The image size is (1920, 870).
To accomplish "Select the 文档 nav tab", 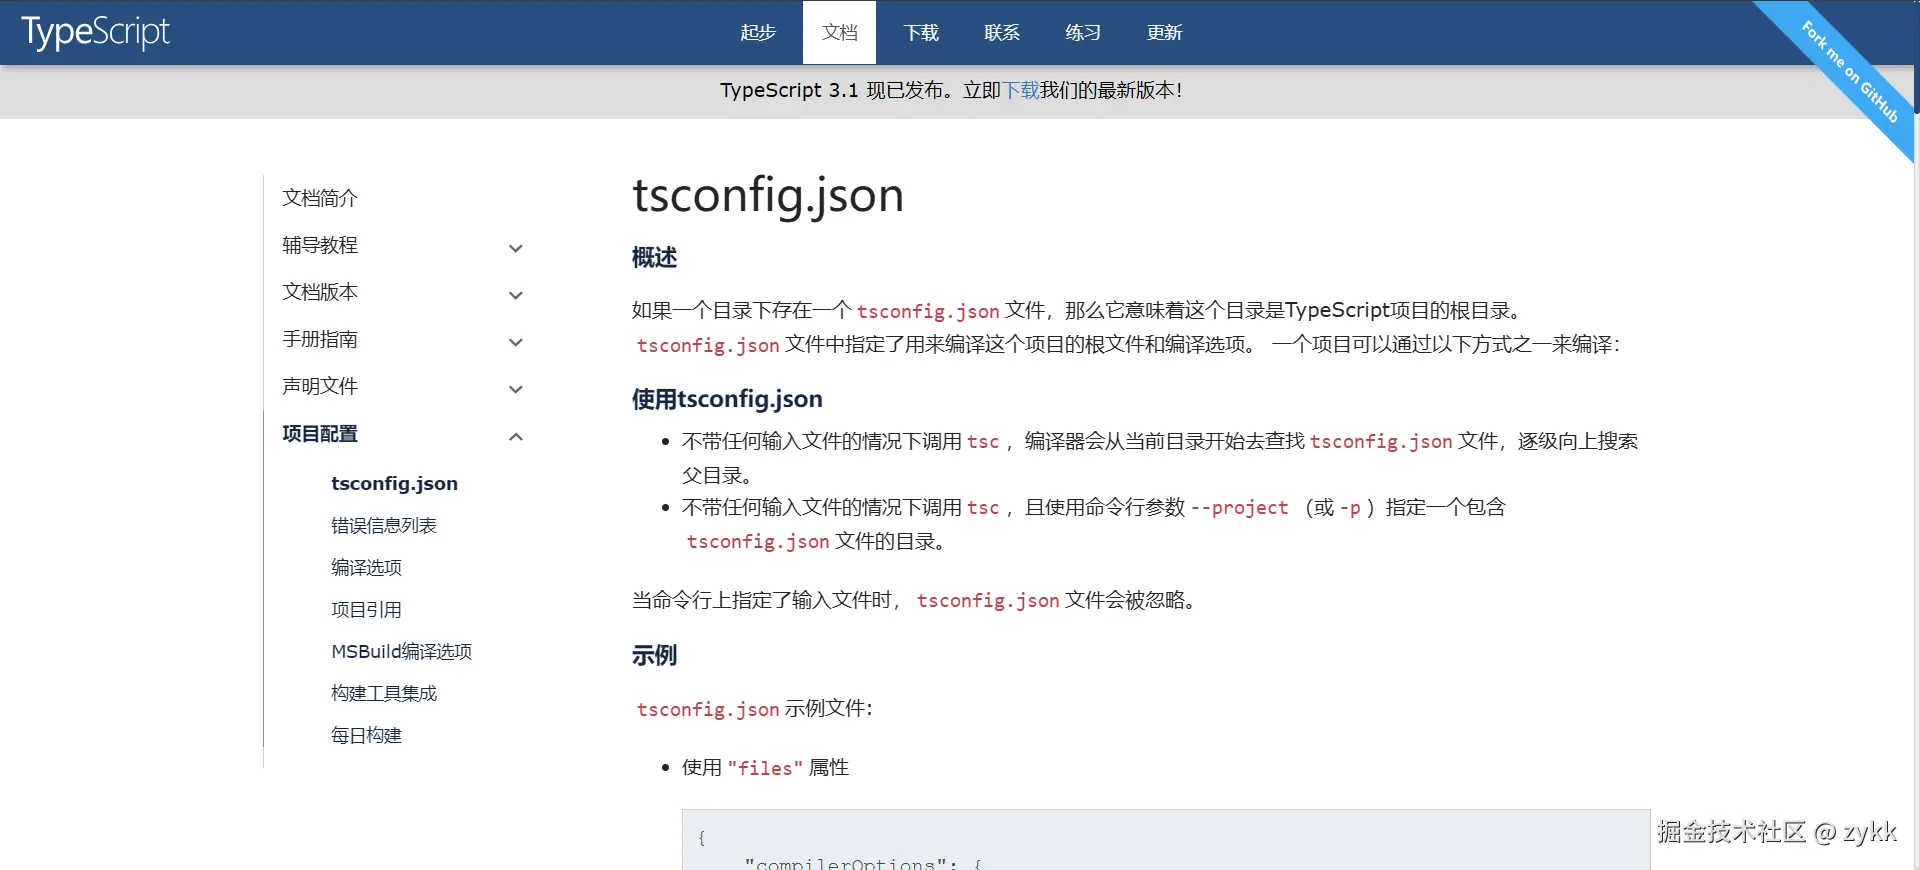I will [x=839, y=33].
